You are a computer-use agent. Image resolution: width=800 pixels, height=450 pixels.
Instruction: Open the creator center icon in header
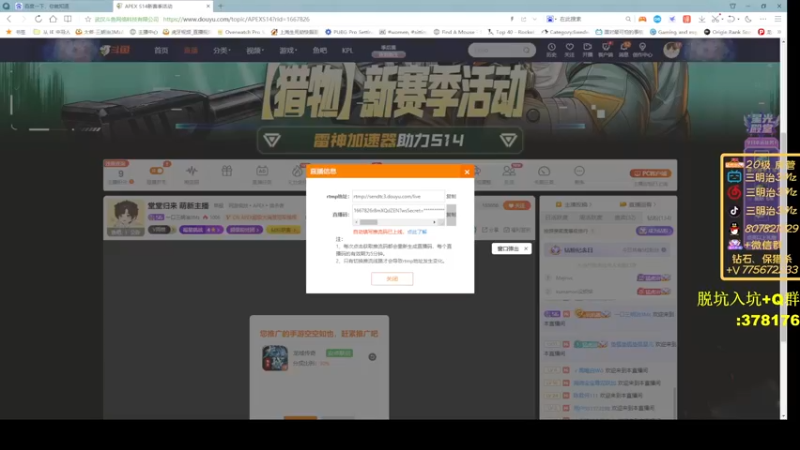pos(642,49)
